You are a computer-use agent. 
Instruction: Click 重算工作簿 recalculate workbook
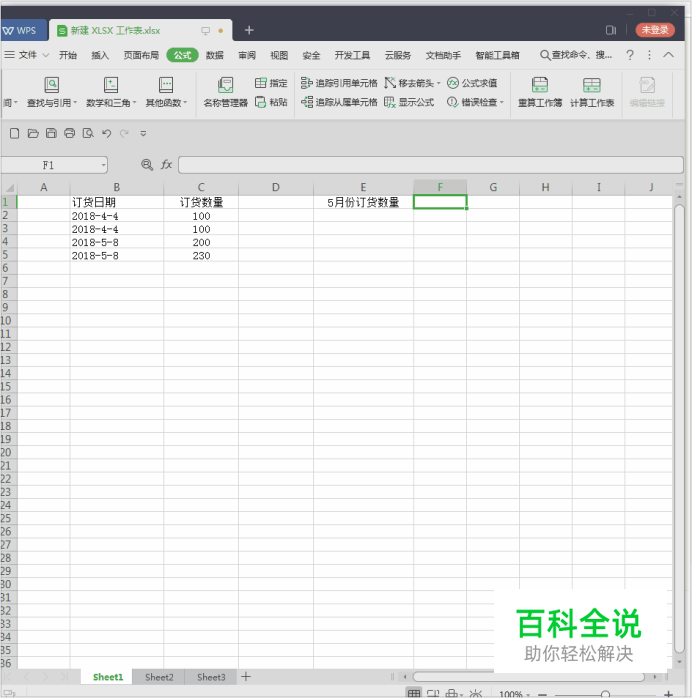tap(539, 93)
